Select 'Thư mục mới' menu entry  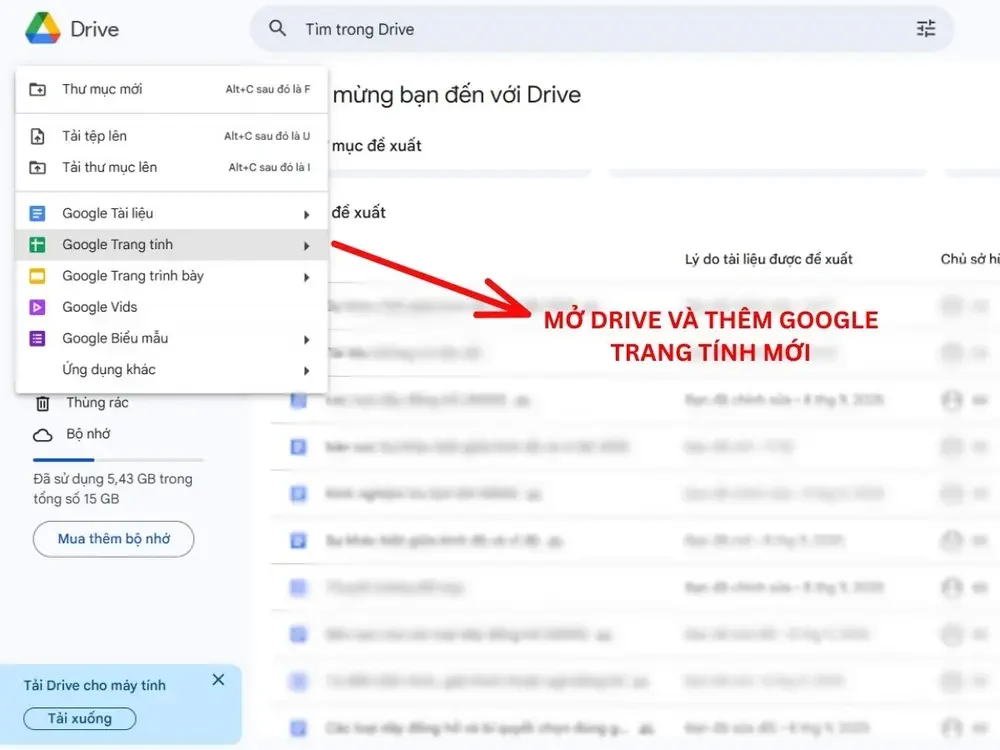(x=172, y=89)
